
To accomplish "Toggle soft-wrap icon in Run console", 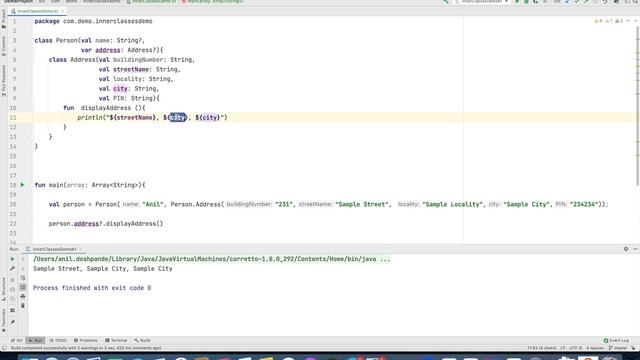I will [23, 278].
